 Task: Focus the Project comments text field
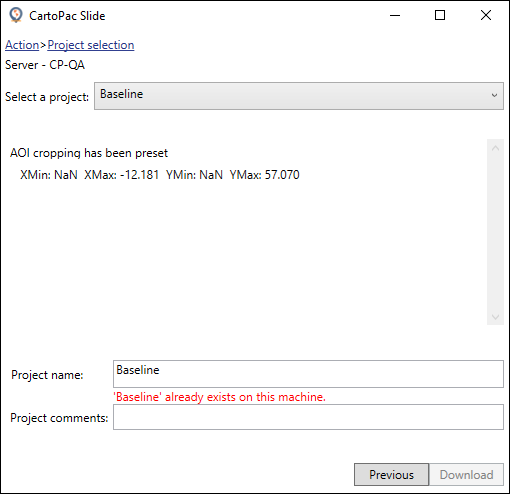(308, 417)
